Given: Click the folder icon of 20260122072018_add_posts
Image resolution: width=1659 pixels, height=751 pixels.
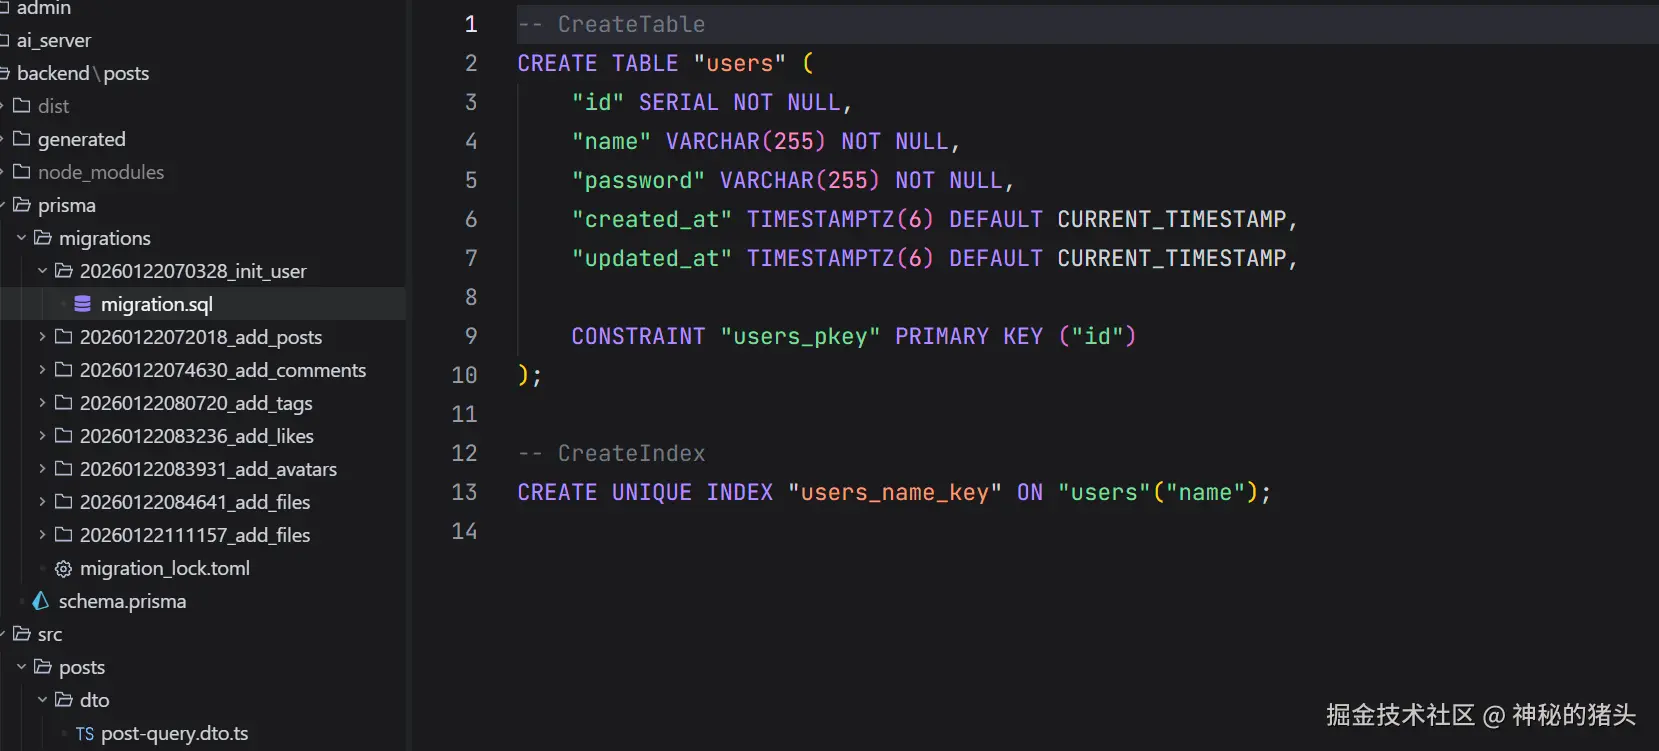Looking at the screenshot, I should [x=63, y=337].
